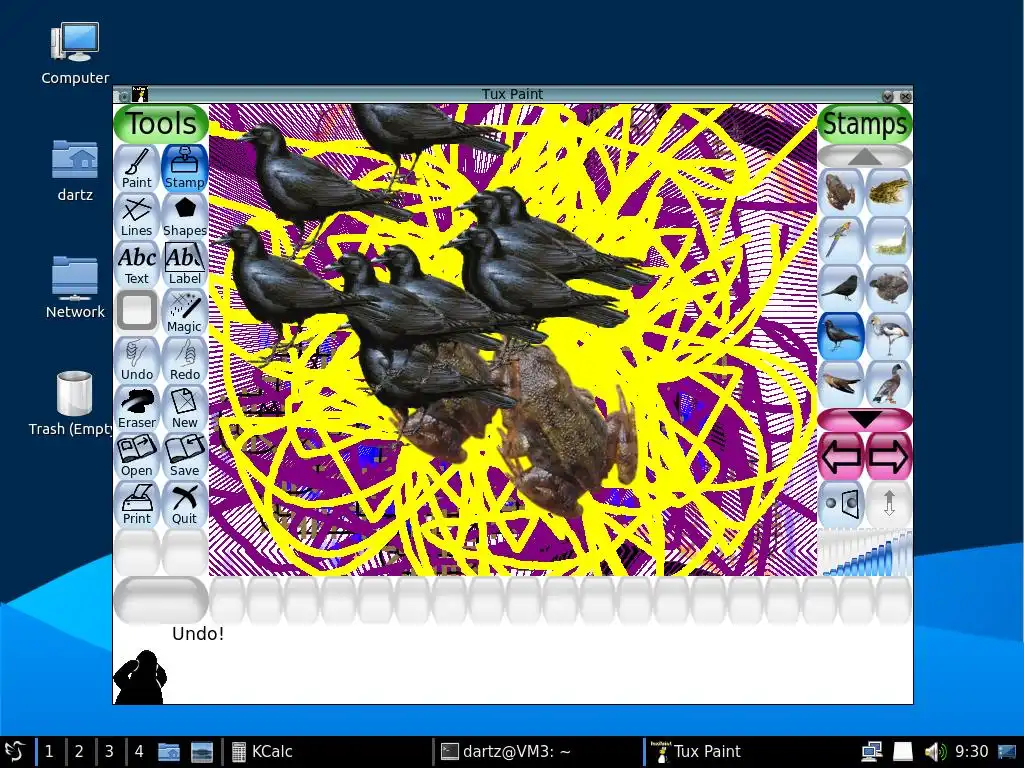Screen dimensions: 1024x768
Task: Open a saved picture with Open
Action: coord(136,456)
